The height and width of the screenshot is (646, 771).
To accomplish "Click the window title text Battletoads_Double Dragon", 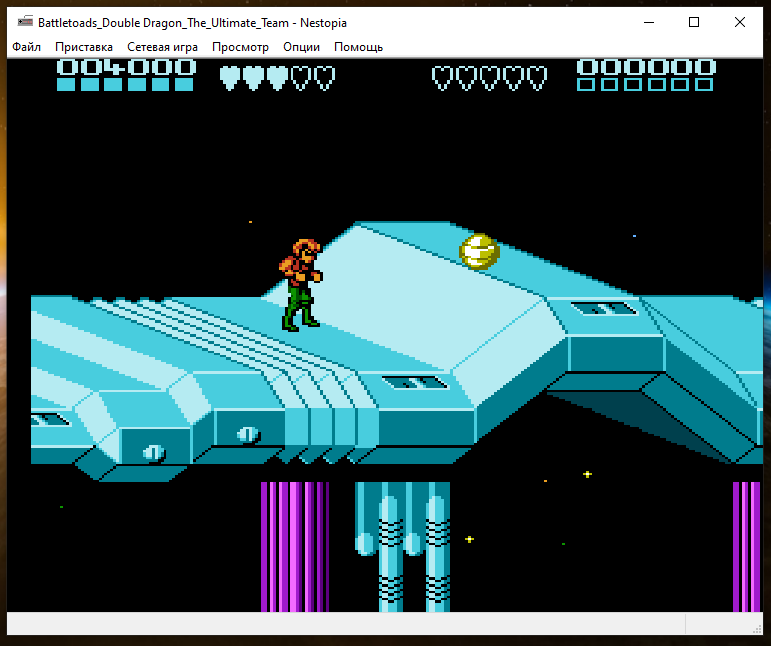I will tap(192, 23).
